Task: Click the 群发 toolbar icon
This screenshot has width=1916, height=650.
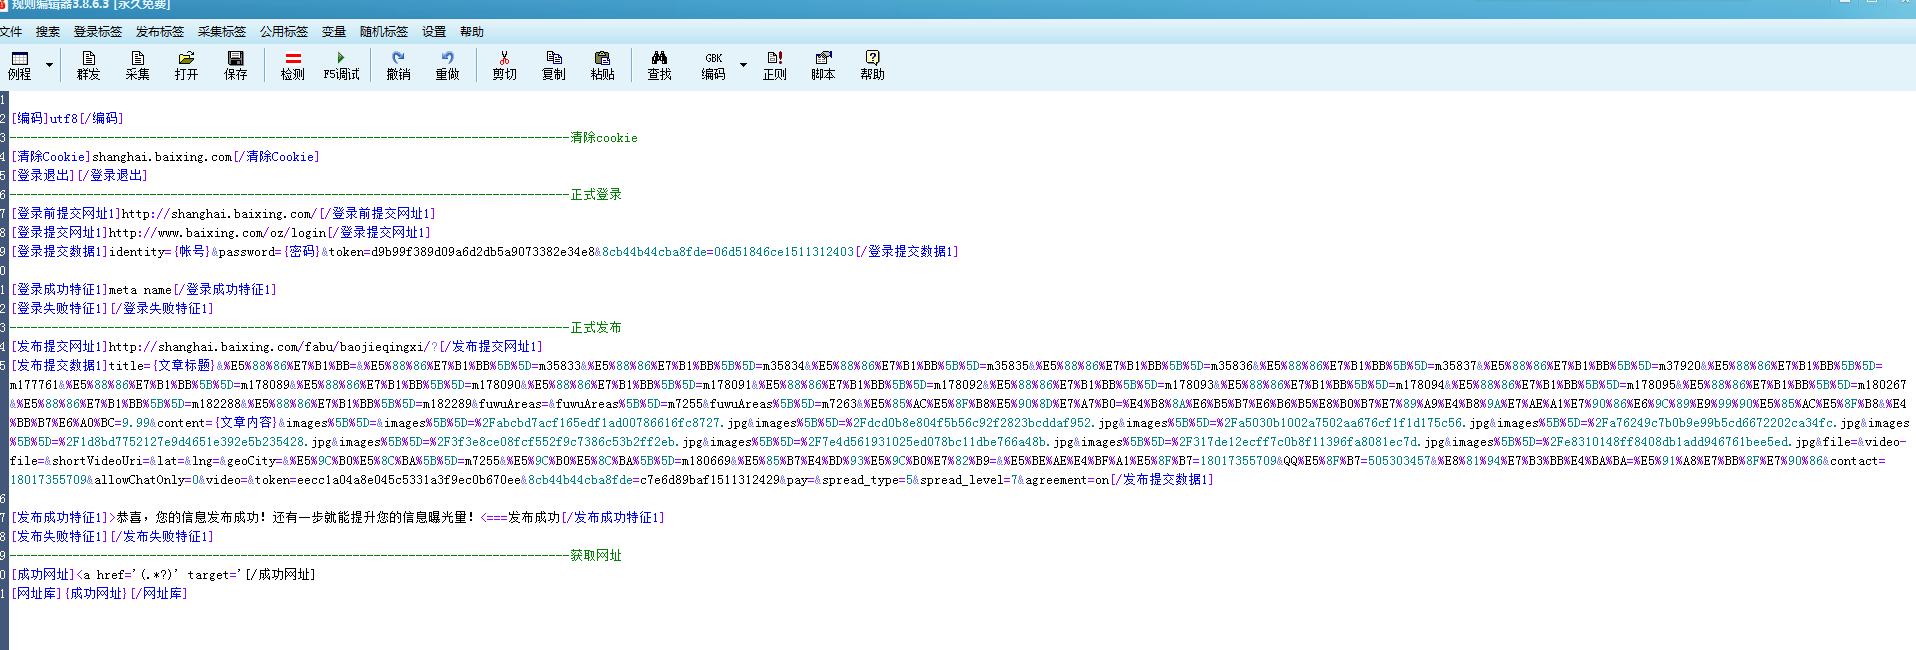Action: click(x=89, y=65)
